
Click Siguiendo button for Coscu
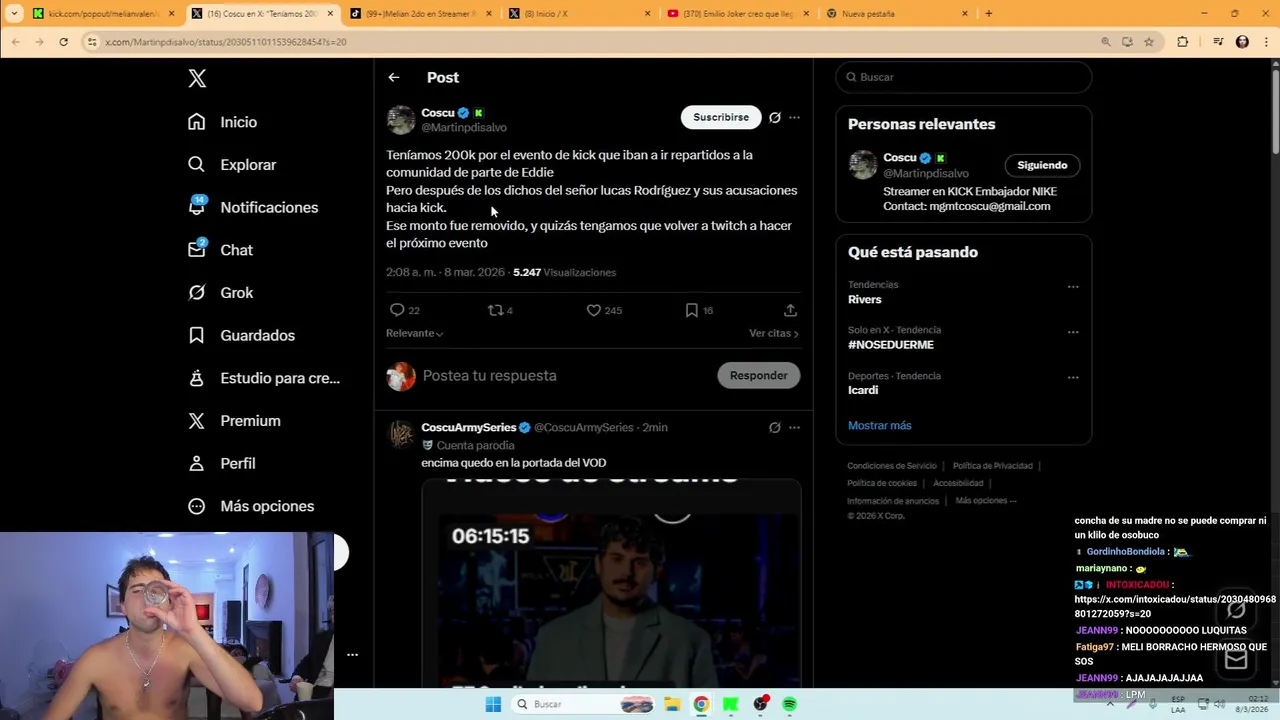click(x=1042, y=165)
